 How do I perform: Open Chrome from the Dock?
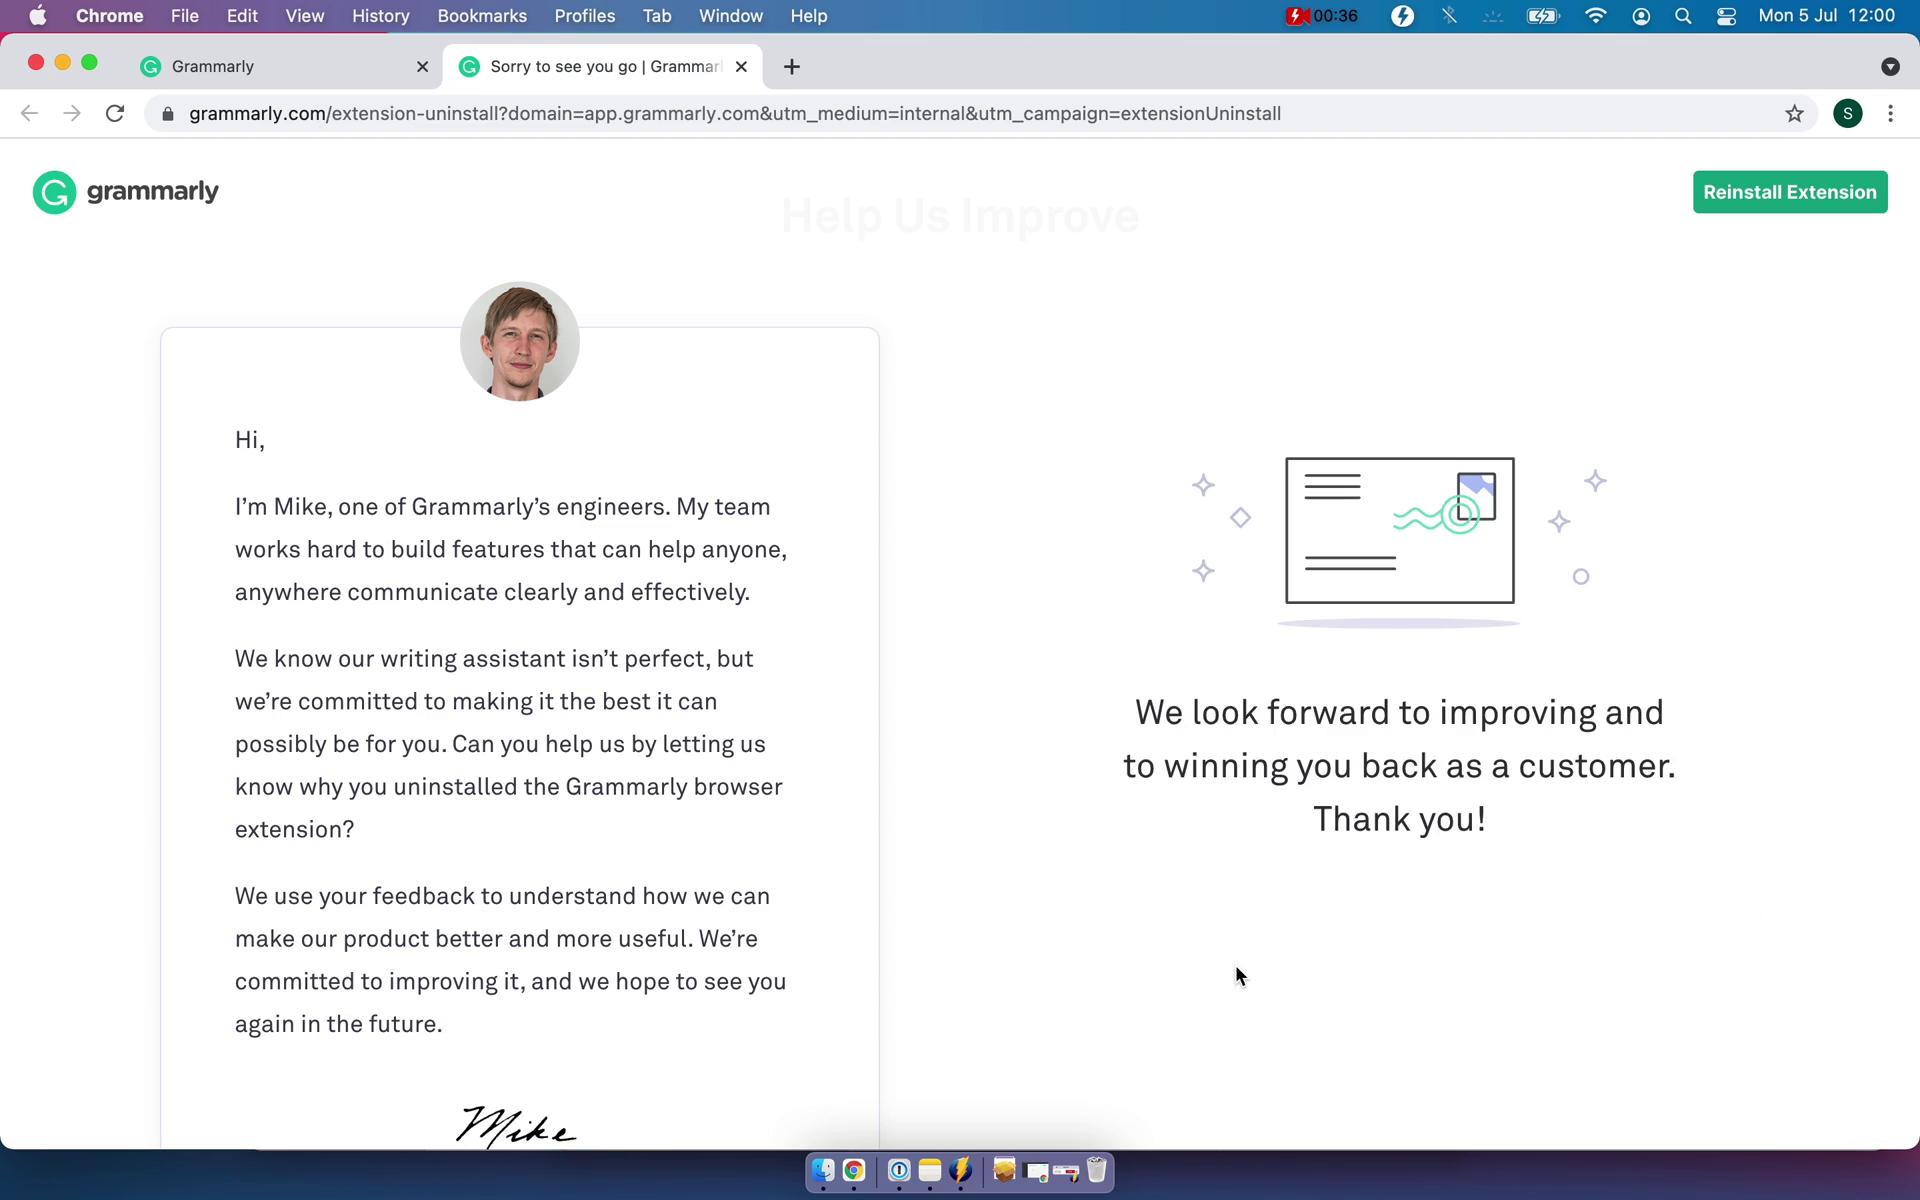[x=854, y=1170]
